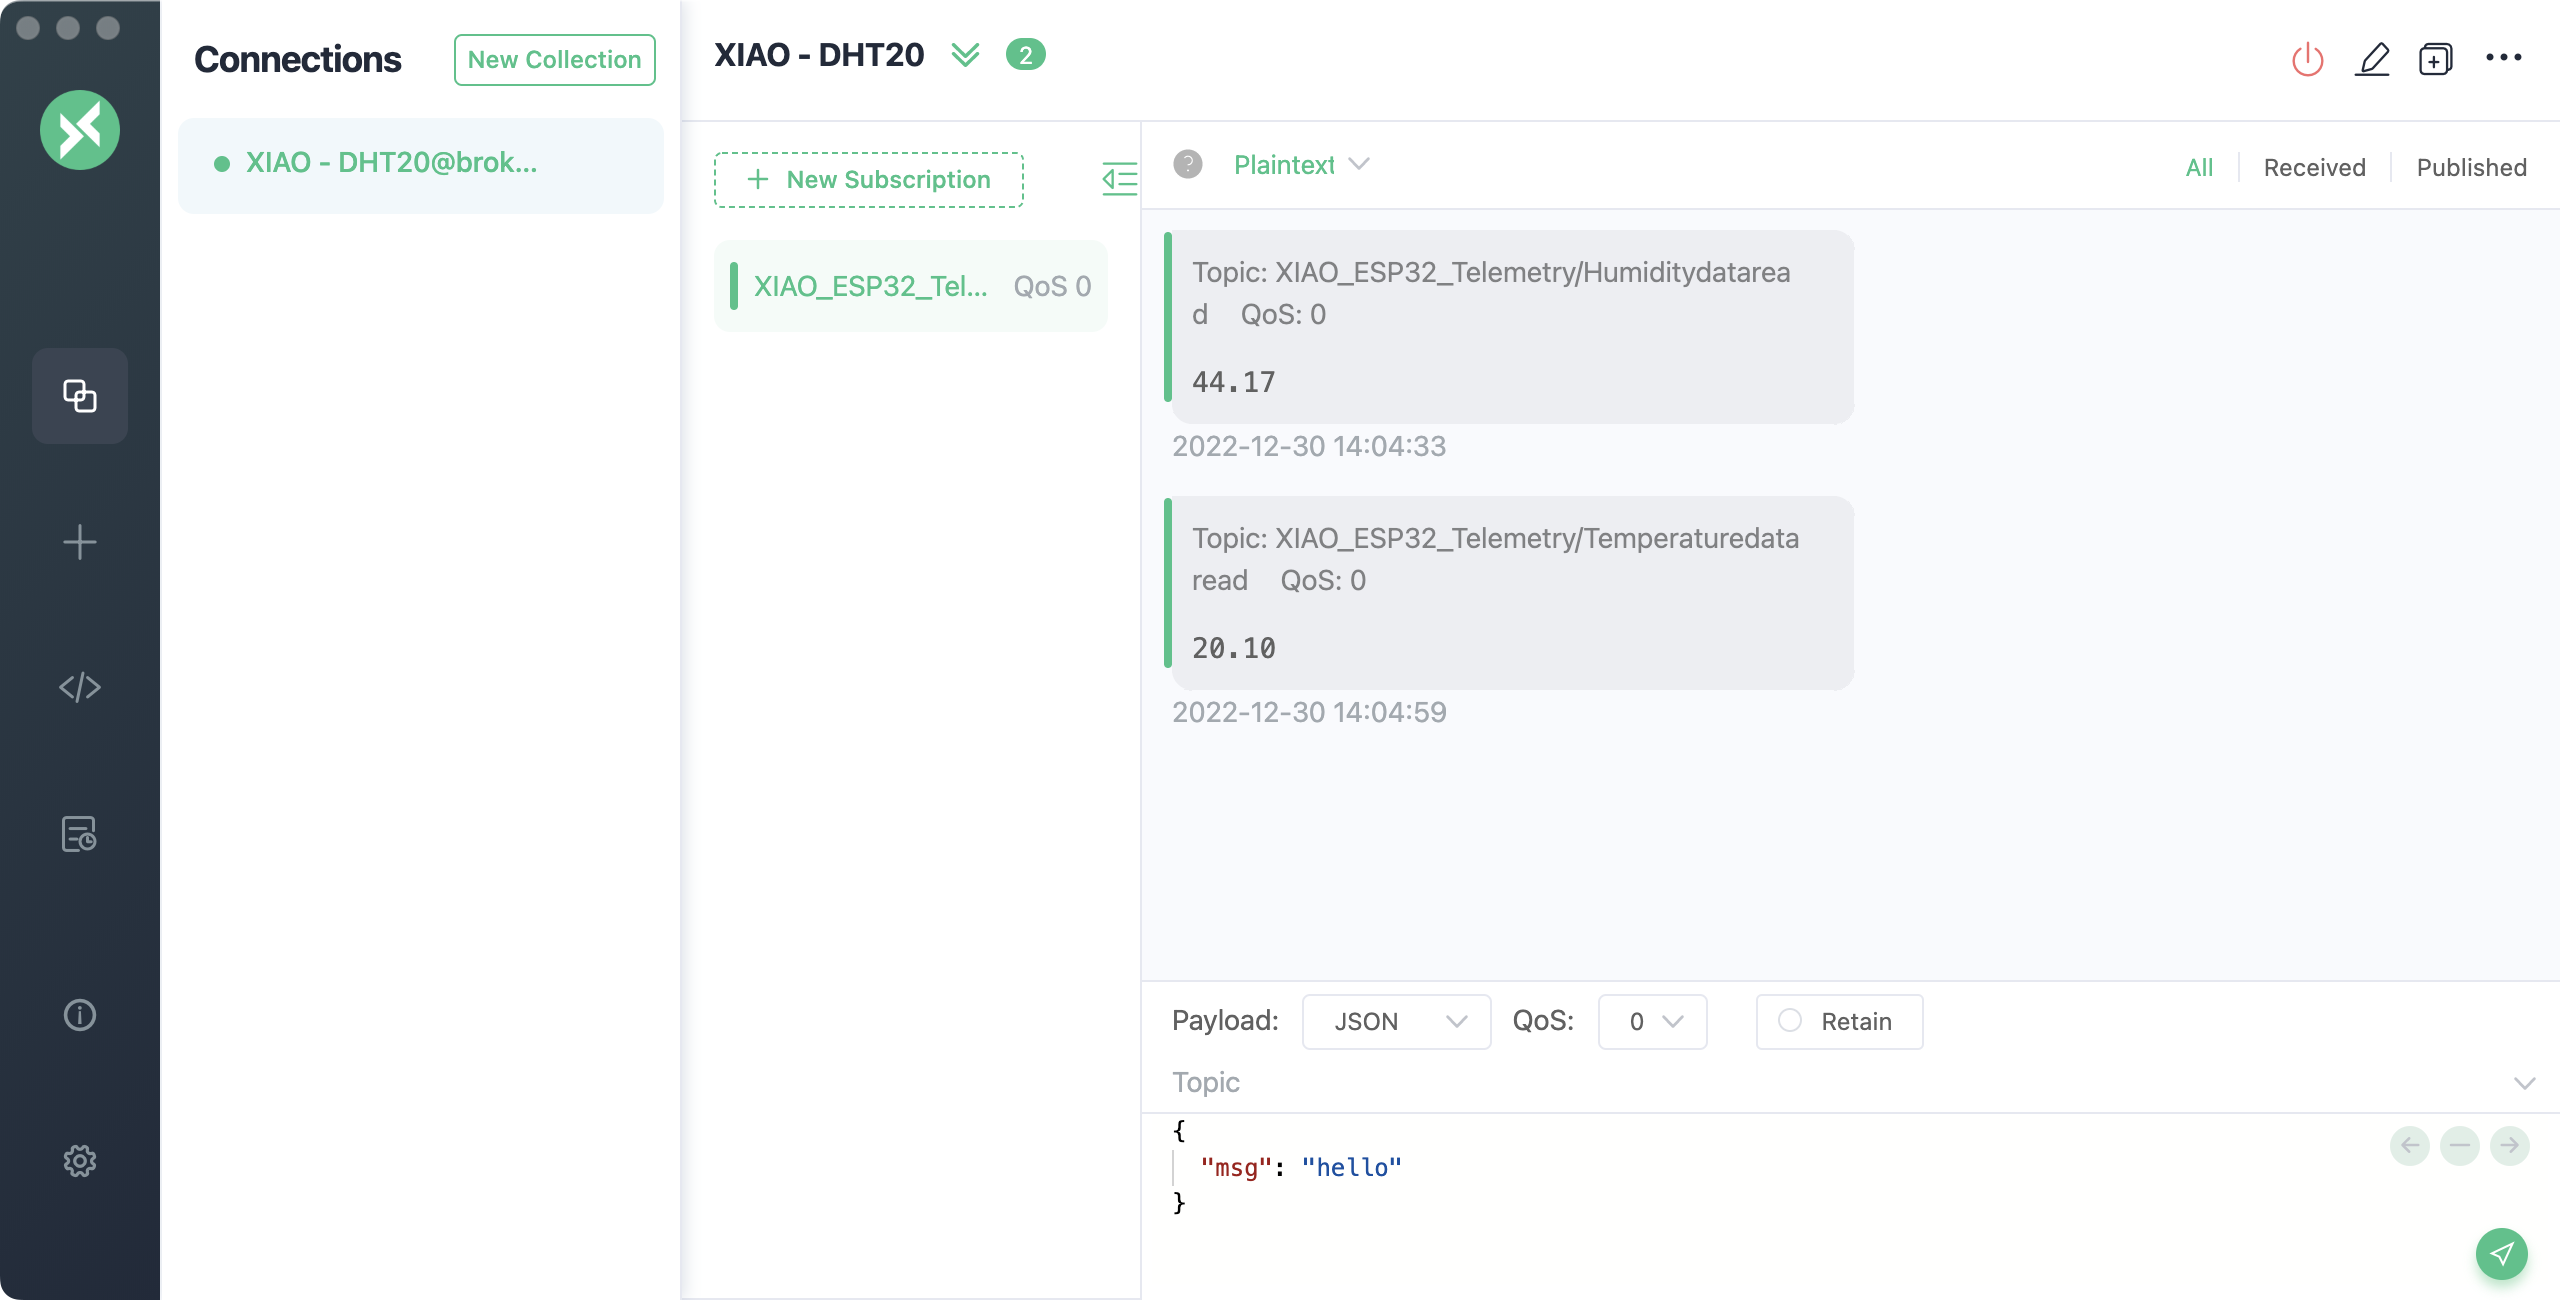Viewport: 2560px width, 1300px height.
Task: Click the middle minus payload history button
Action: click(x=2460, y=1145)
